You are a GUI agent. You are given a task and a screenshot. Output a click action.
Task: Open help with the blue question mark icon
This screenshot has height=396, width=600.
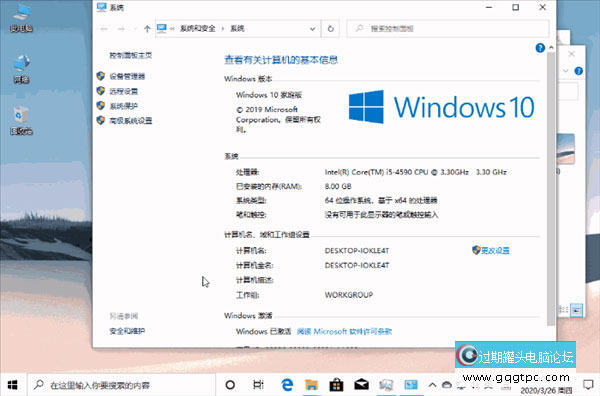point(540,48)
